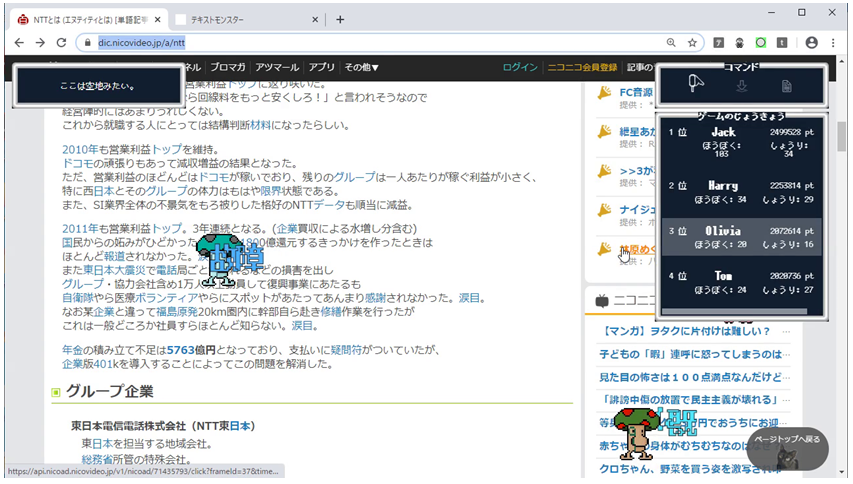Click the グループ企業 section heading

pyautogui.click(x=109, y=391)
